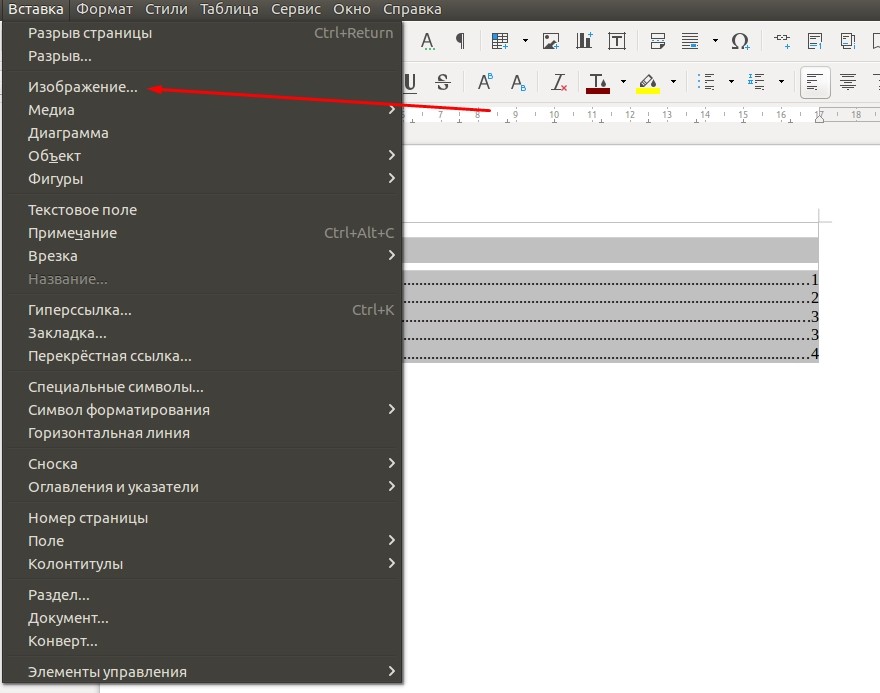This screenshot has width=880, height=693.
Task: Expand bullet list style dropdown arrow
Action: tap(731, 82)
